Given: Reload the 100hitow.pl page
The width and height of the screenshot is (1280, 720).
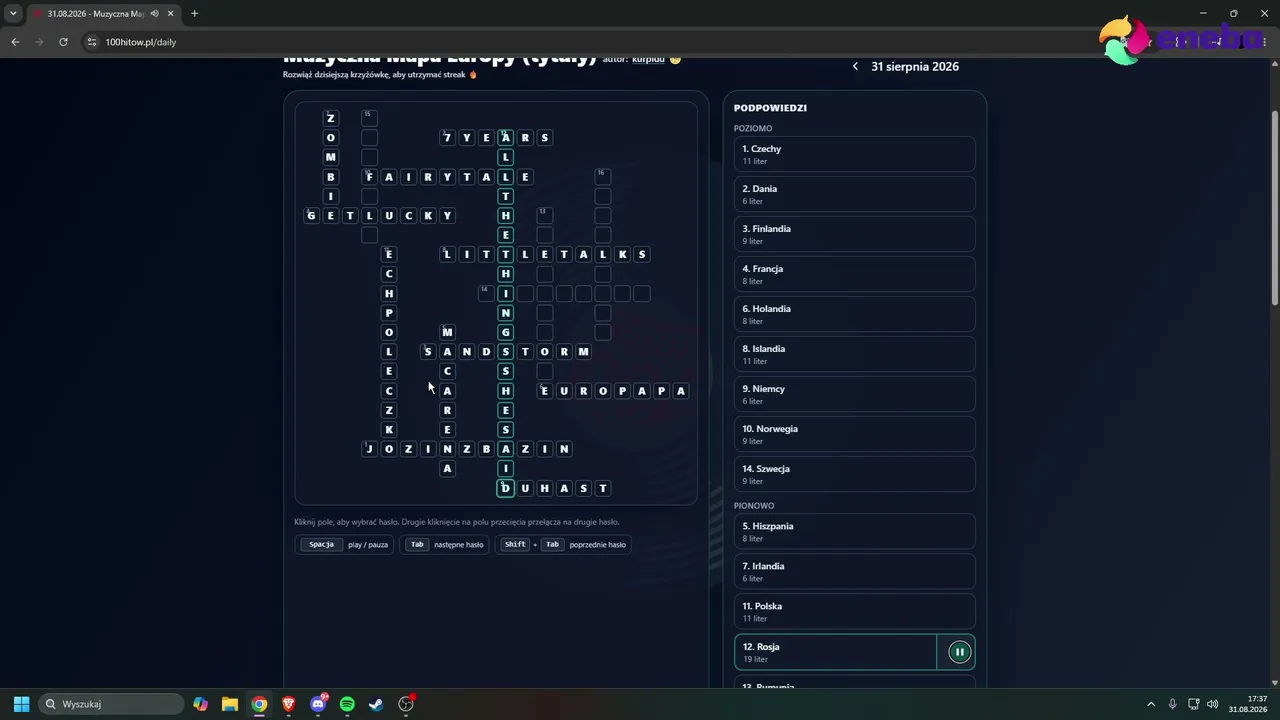Looking at the screenshot, I should click(63, 42).
